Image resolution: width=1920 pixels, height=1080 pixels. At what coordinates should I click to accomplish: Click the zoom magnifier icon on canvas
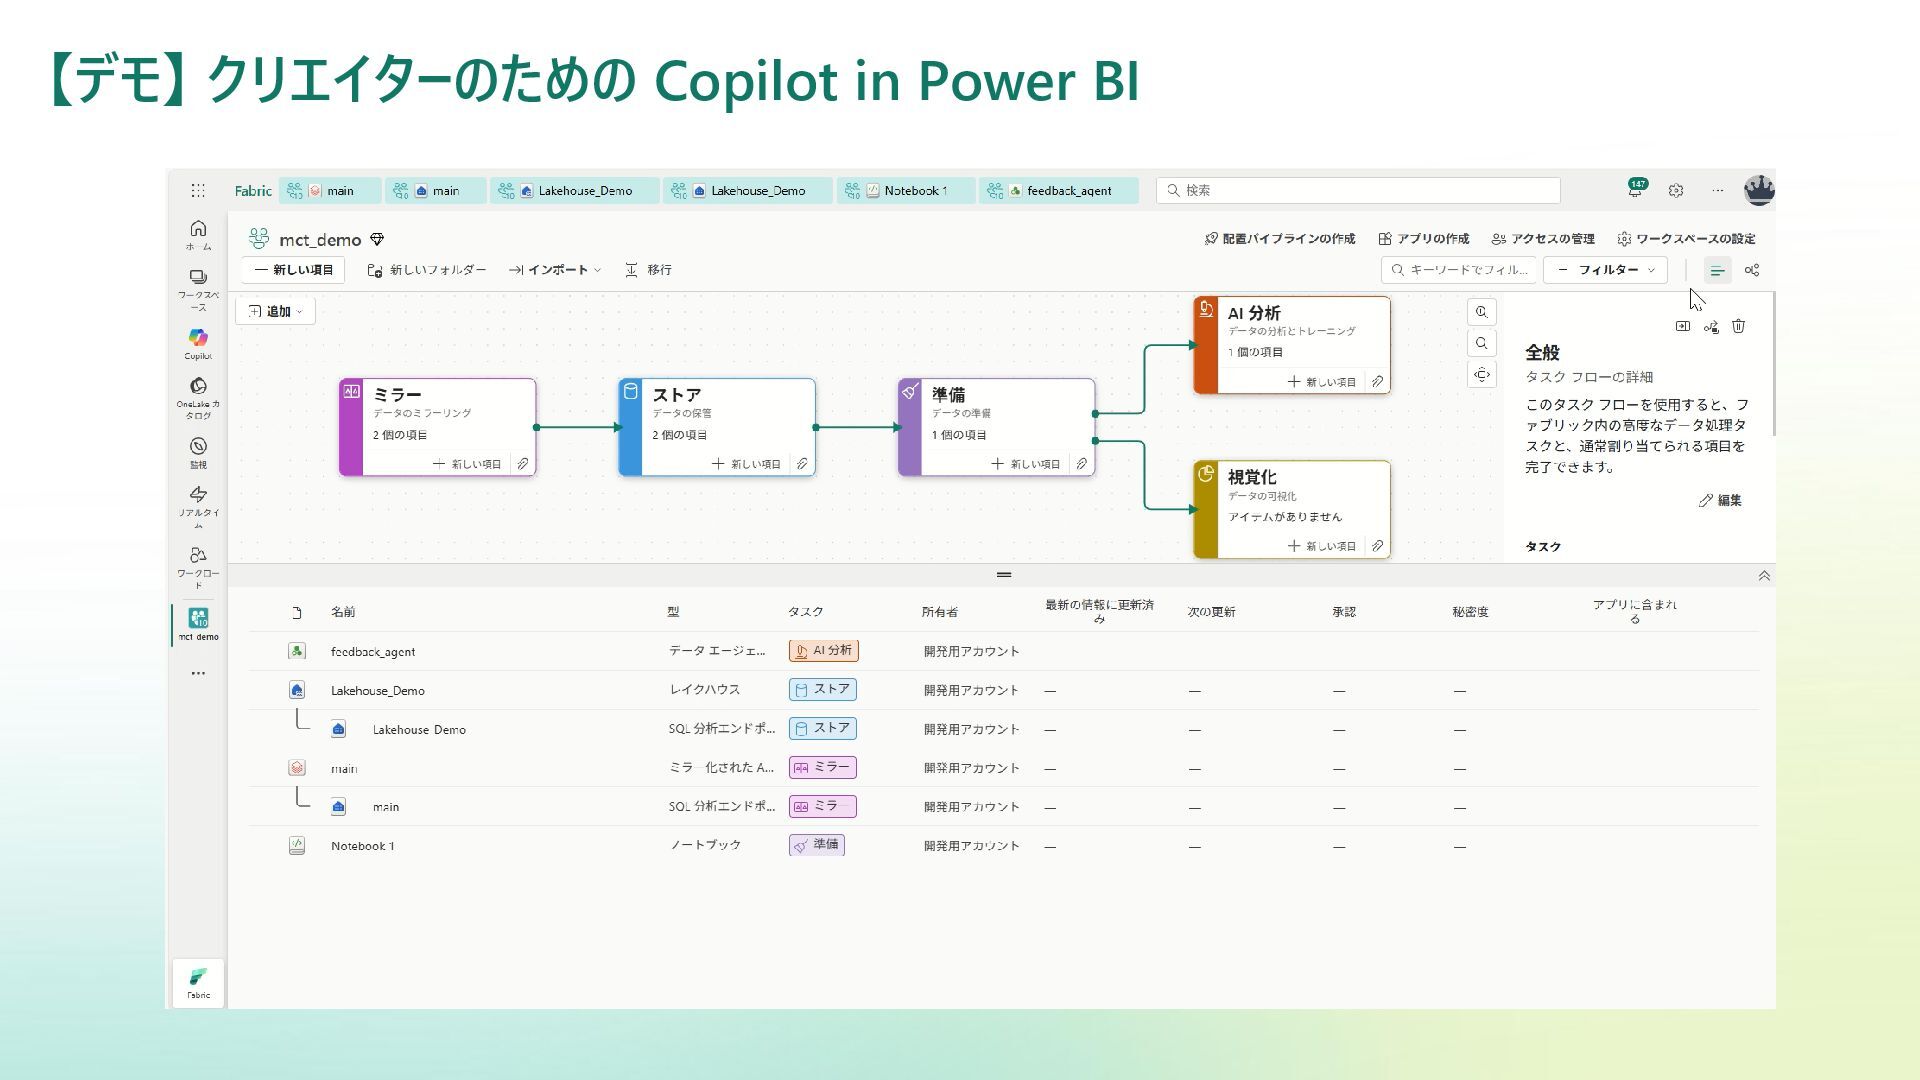coord(1481,343)
